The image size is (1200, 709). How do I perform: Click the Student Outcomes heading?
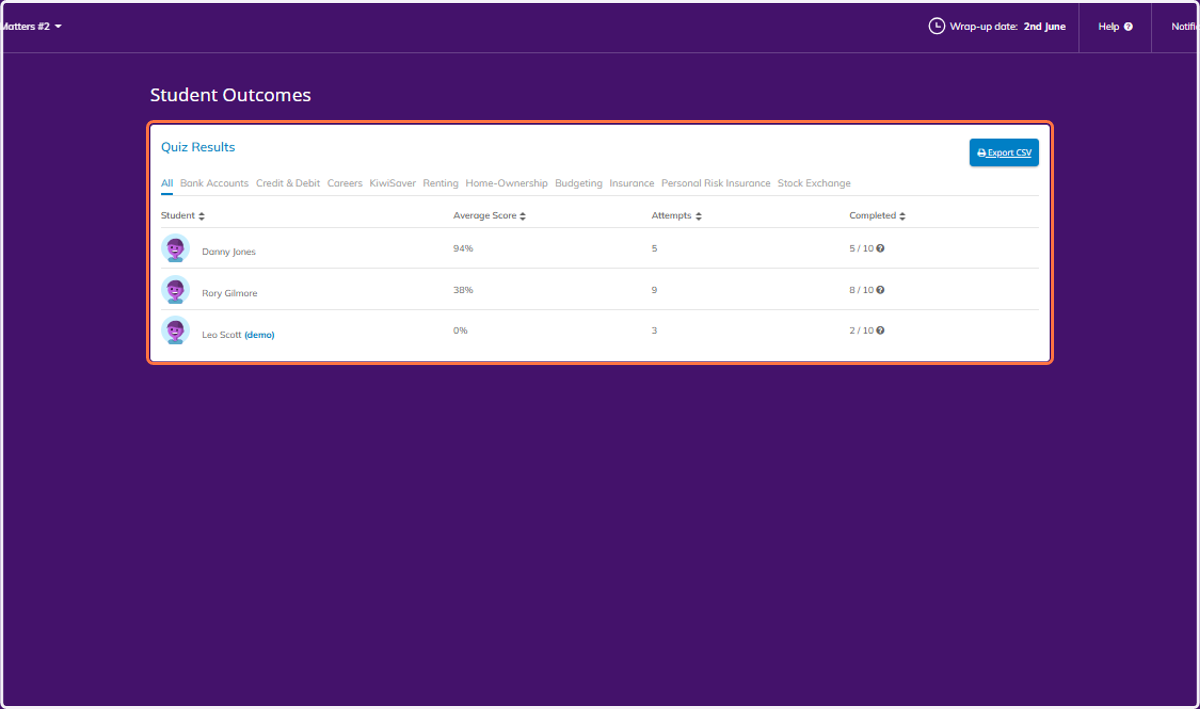(x=230, y=95)
